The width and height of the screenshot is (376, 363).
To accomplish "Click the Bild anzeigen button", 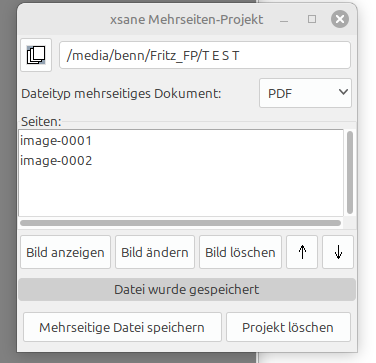I will [65, 252].
